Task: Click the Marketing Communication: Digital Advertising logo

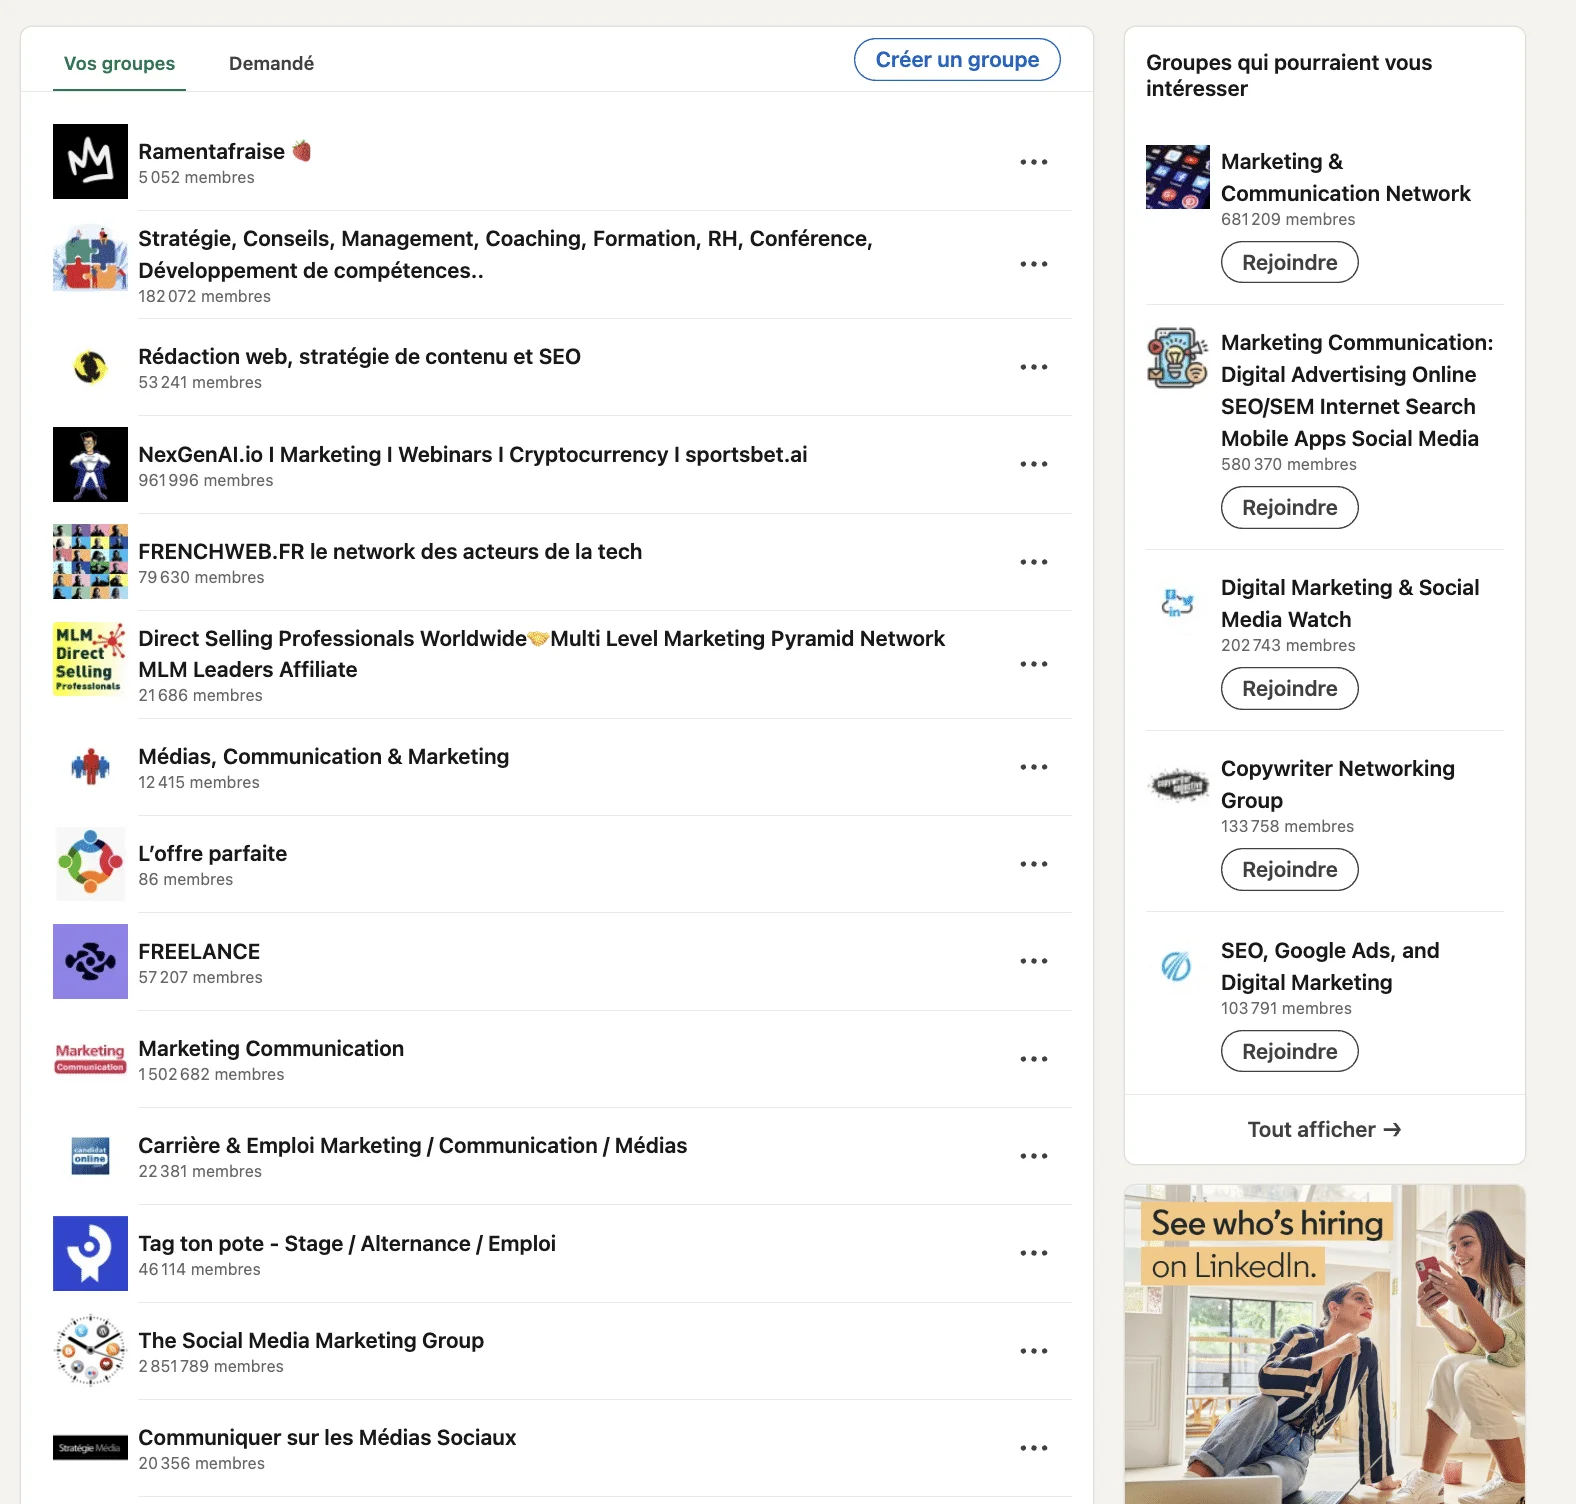Action: [x=1177, y=358]
